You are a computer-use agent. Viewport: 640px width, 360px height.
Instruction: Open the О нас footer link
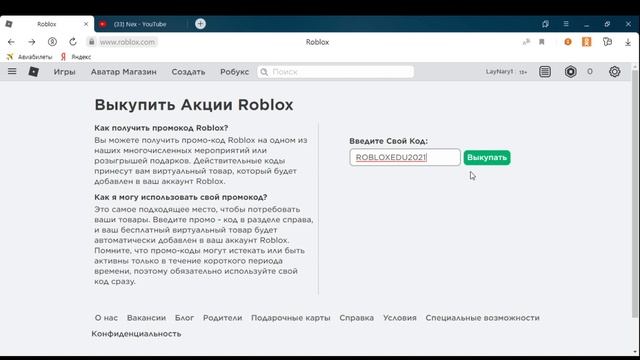[106, 318]
